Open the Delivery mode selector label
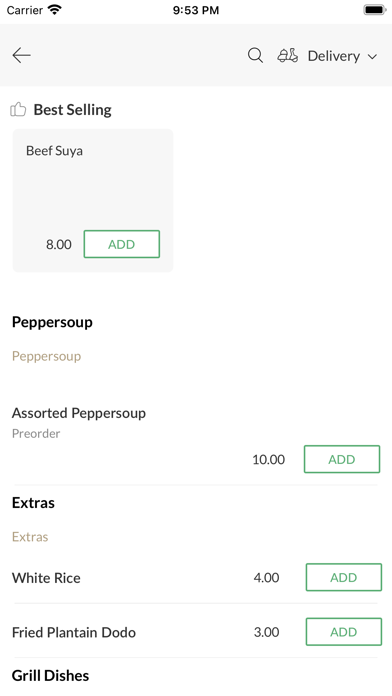 [333, 56]
